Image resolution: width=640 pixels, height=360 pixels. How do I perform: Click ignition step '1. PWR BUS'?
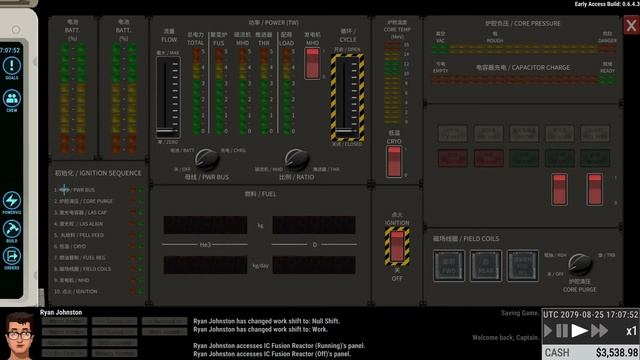[x=74, y=190]
